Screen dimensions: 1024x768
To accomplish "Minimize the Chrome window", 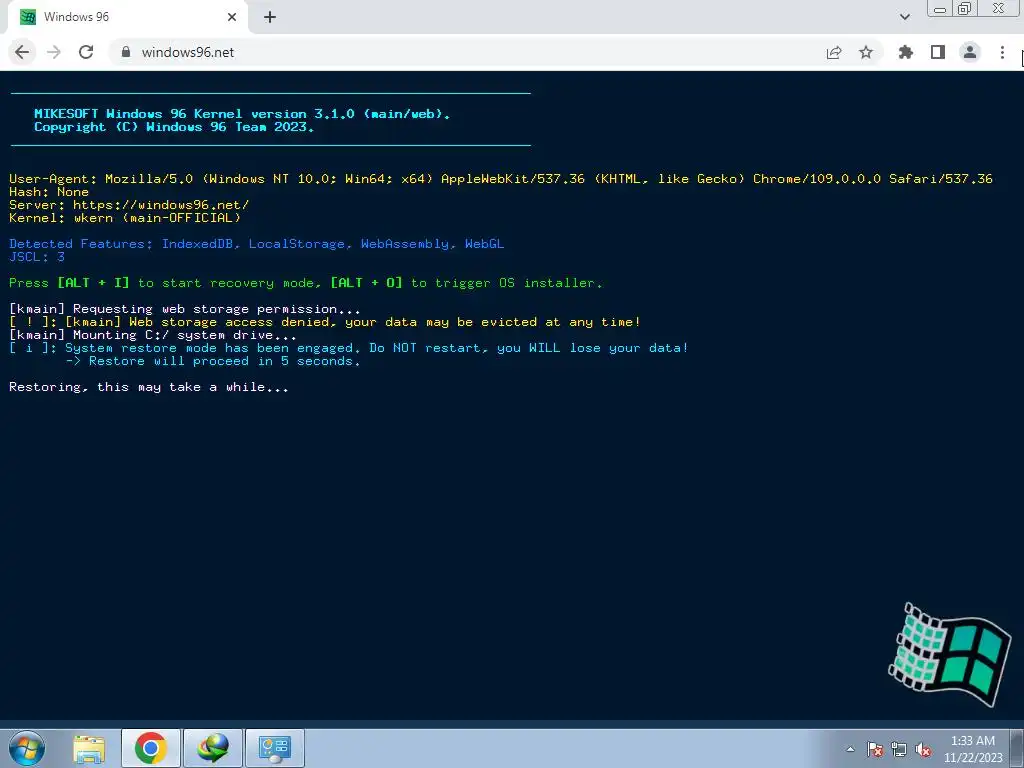I will coord(940,8).
